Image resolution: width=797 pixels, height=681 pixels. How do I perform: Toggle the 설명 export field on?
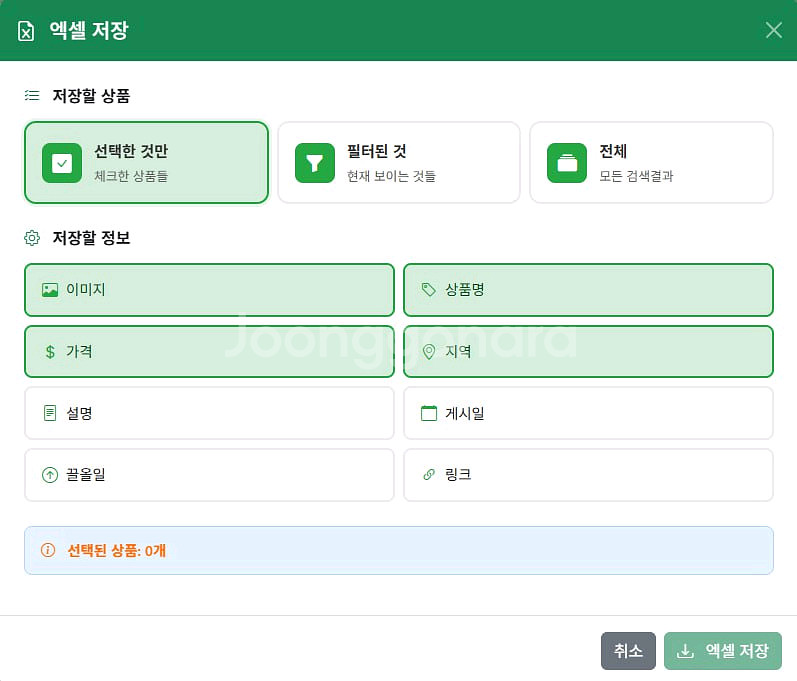tap(209, 413)
